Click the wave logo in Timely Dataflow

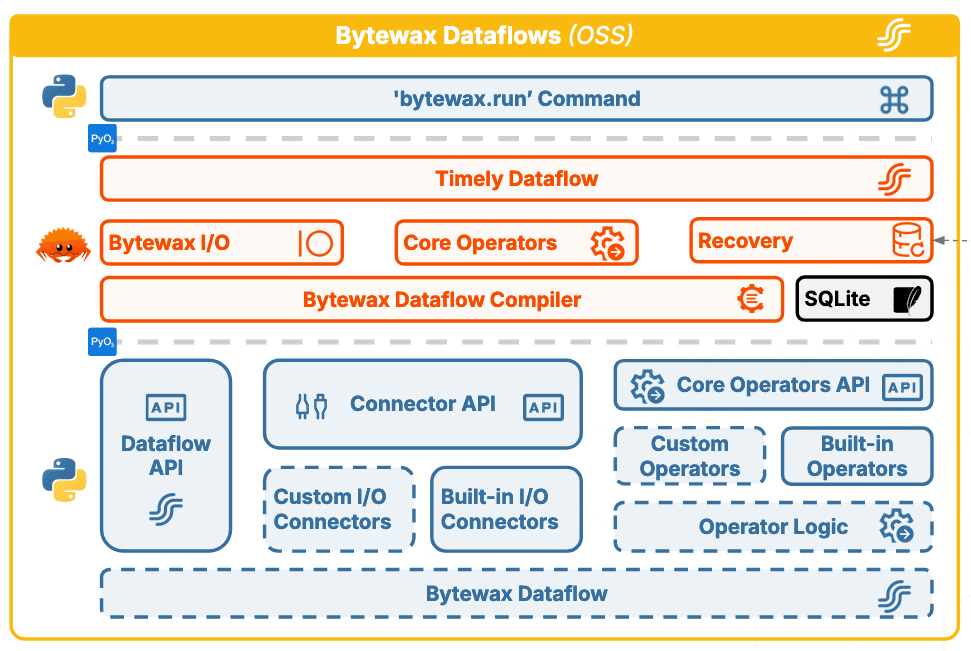tap(893, 180)
